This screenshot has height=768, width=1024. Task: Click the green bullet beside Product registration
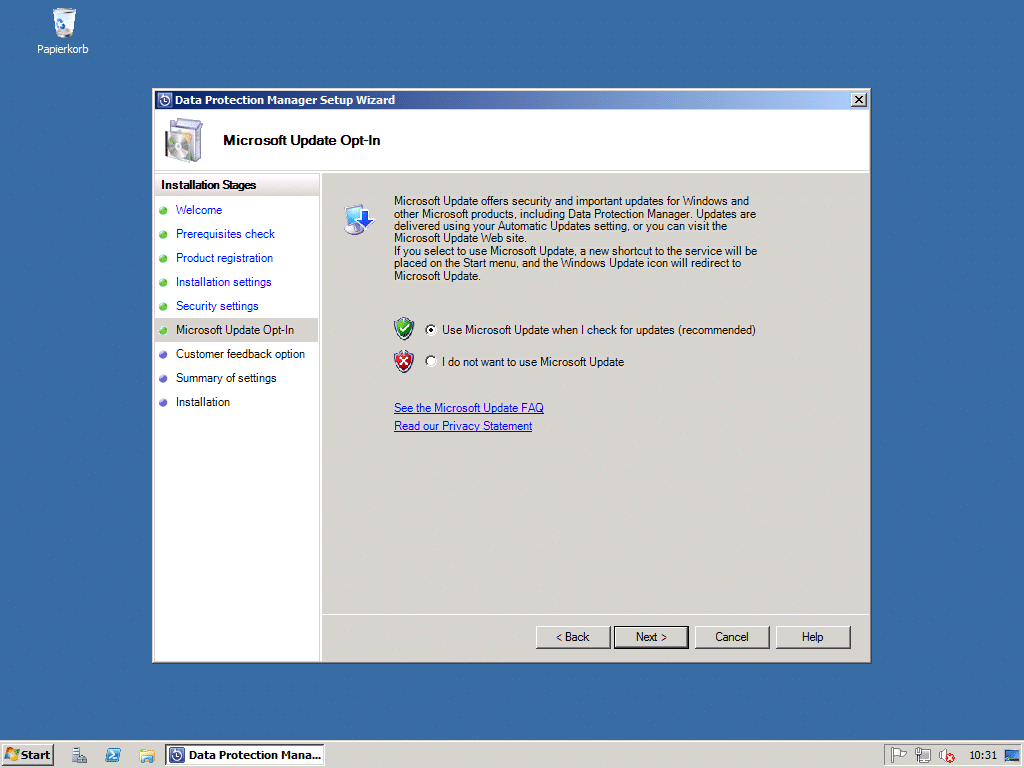(163, 259)
